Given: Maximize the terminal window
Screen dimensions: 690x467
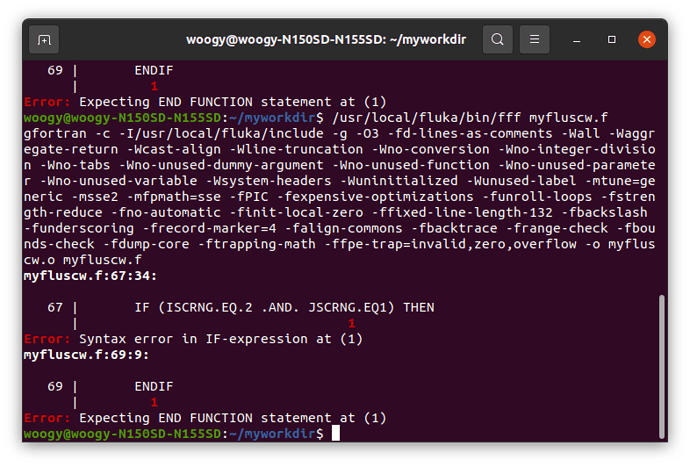Looking at the screenshot, I should [x=612, y=40].
